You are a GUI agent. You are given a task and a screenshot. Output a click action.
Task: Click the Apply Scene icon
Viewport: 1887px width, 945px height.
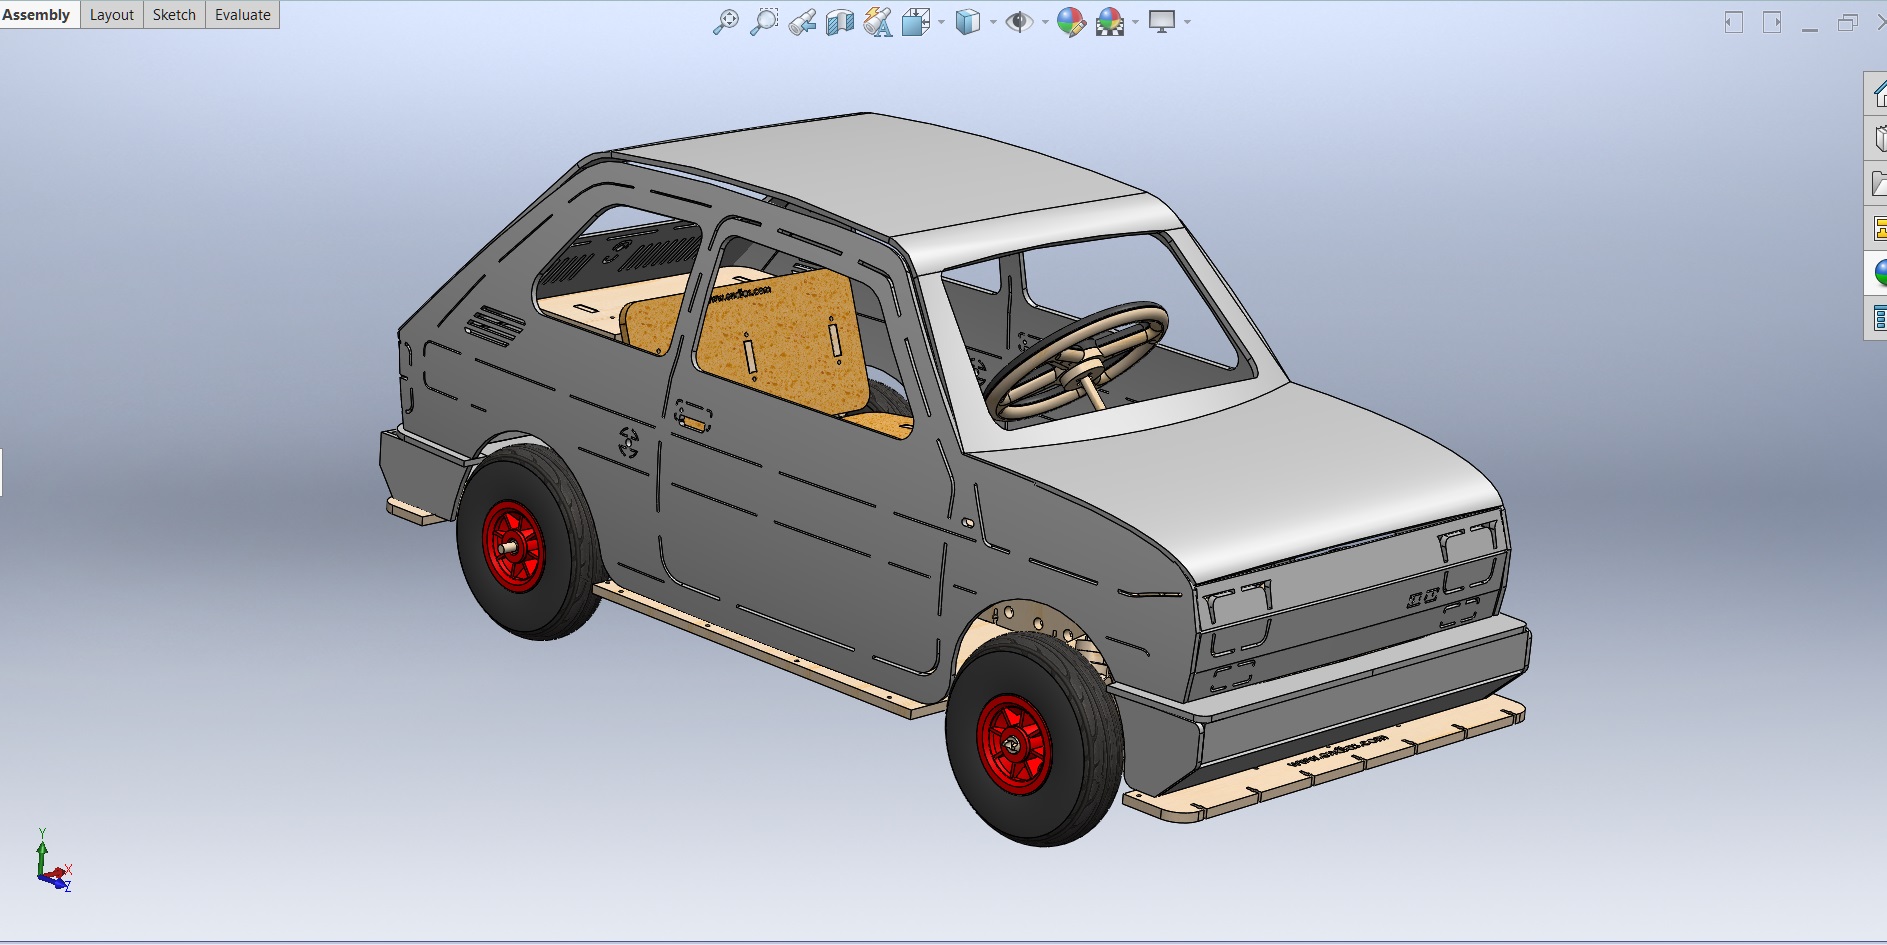[x=1110, y=22]
